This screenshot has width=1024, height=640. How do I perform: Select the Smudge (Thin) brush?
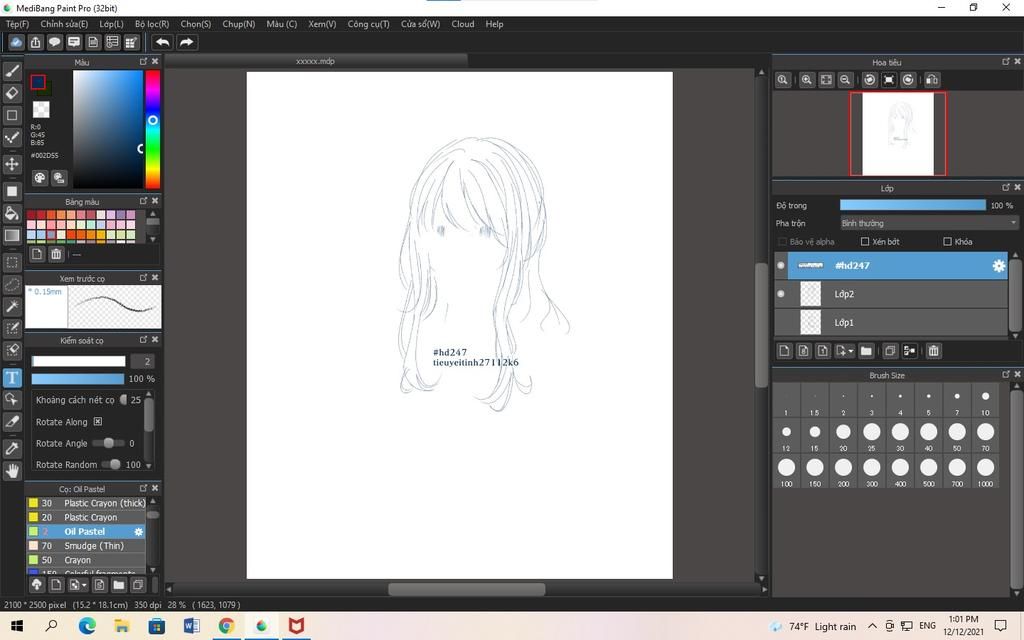tap(86, 546)
